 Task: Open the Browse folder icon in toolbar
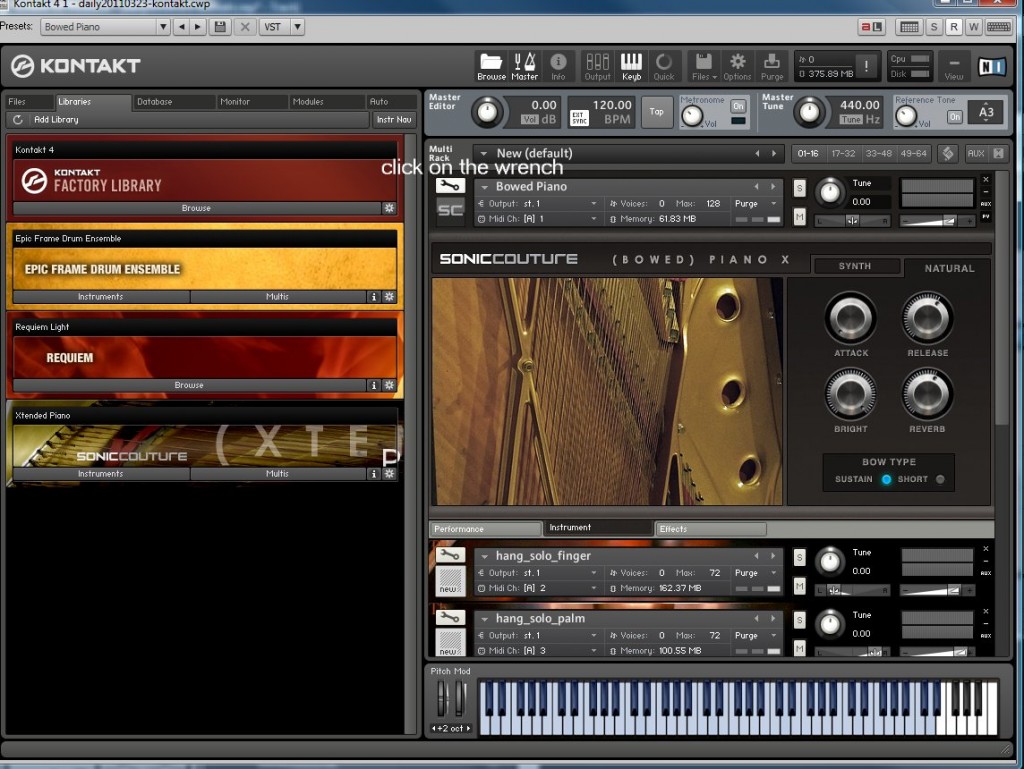(491, 66)
